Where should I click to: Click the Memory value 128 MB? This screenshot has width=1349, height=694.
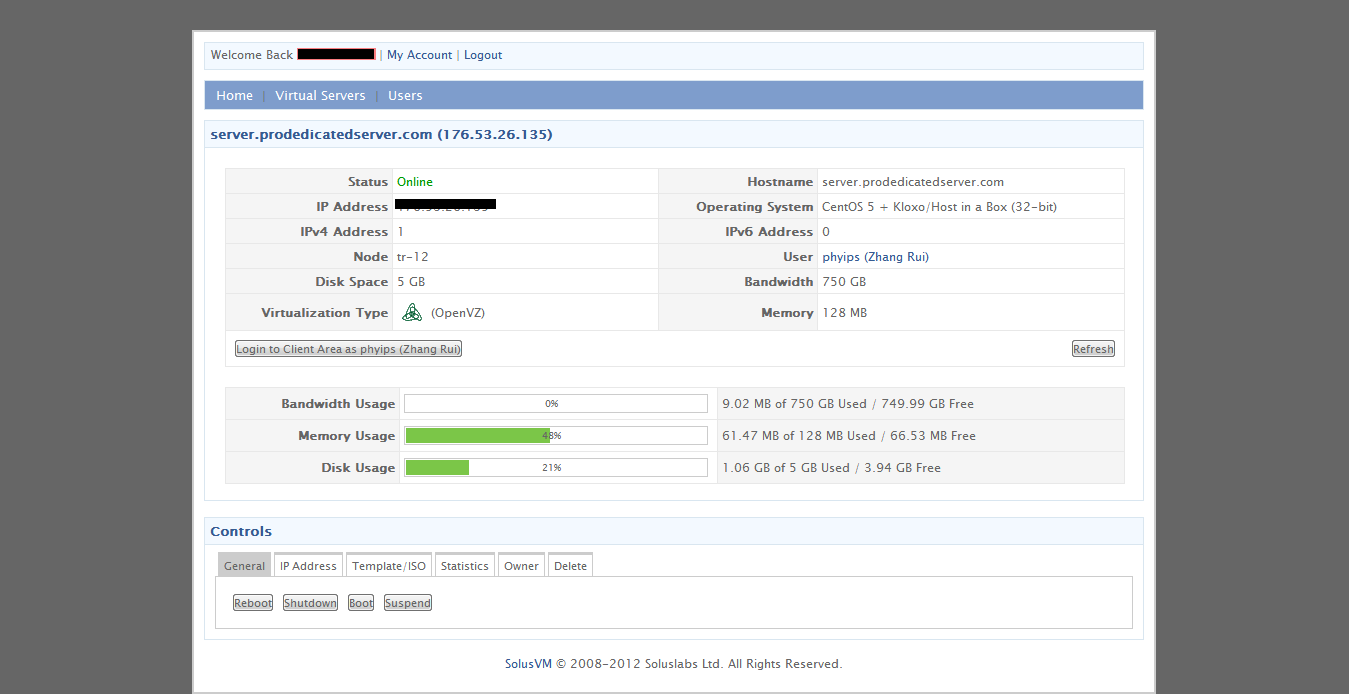point(845,313)
